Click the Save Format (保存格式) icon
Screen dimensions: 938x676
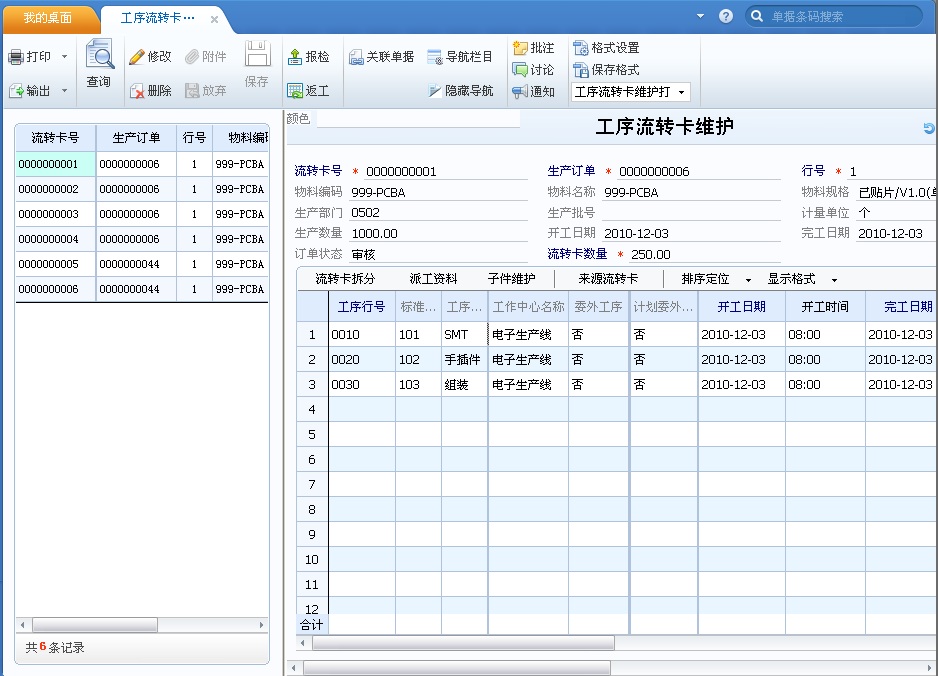coord(581,70)
